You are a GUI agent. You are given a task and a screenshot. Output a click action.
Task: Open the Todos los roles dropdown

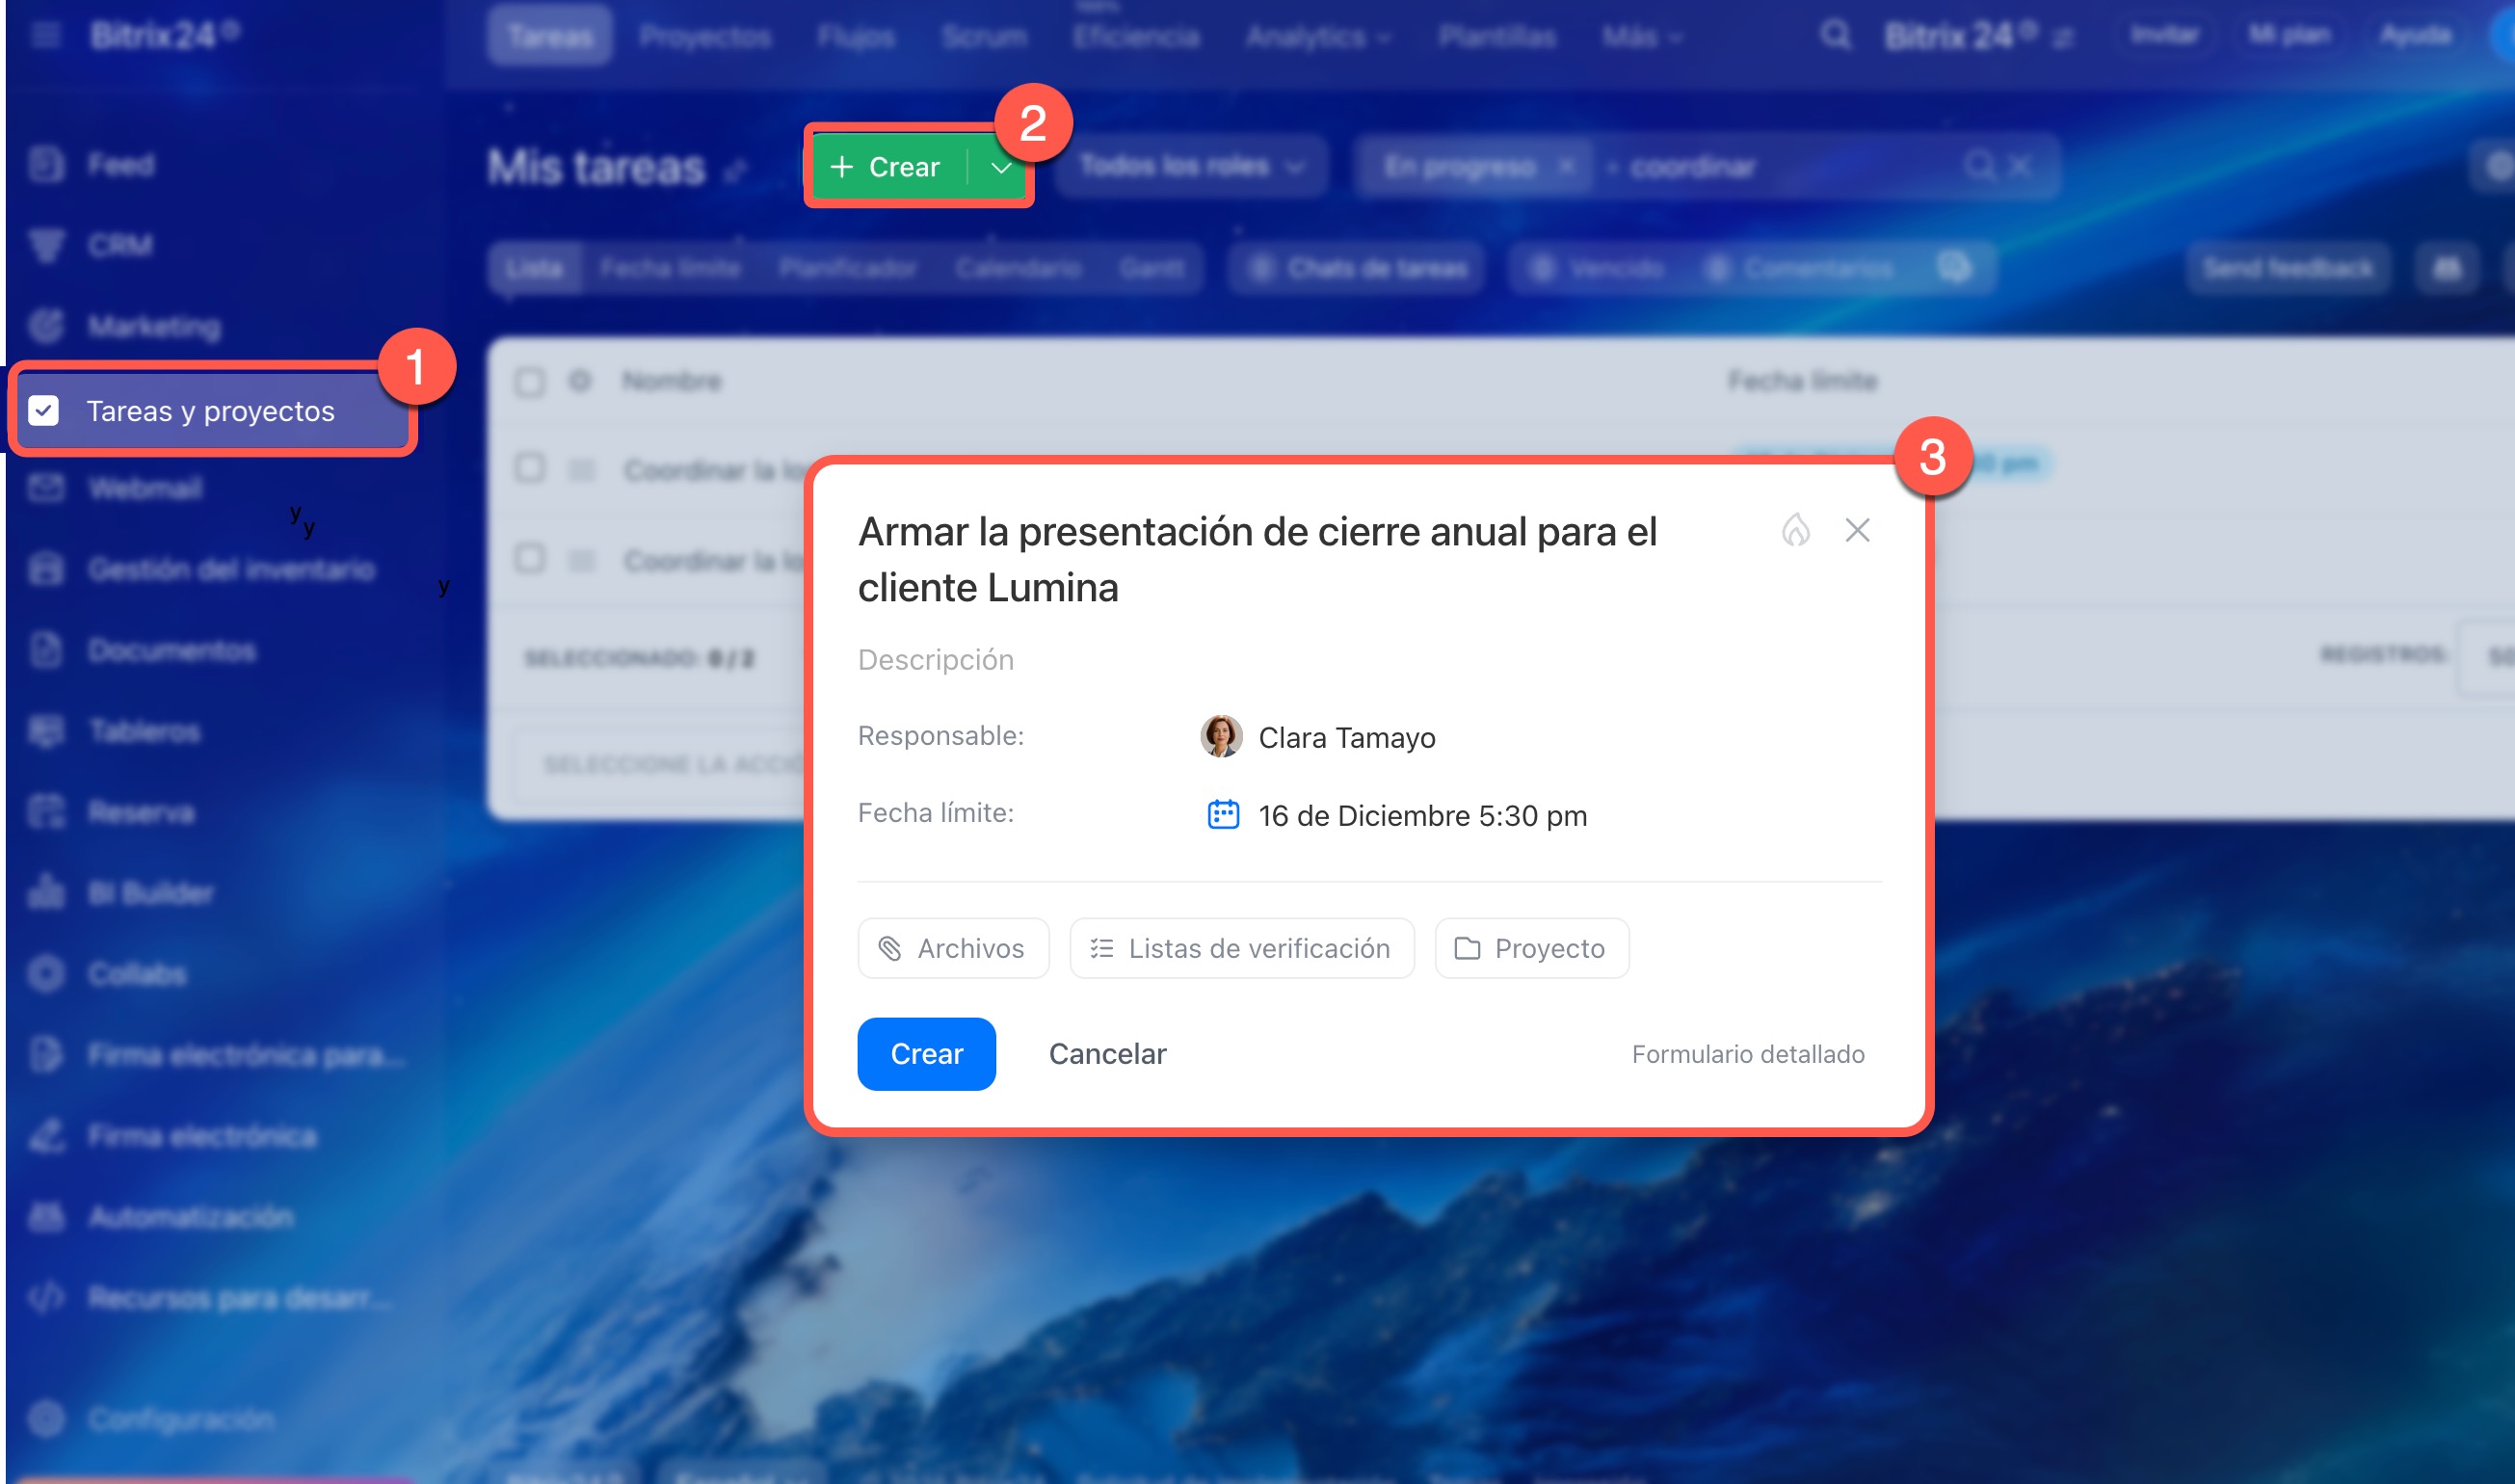(x=1190, y=166)
